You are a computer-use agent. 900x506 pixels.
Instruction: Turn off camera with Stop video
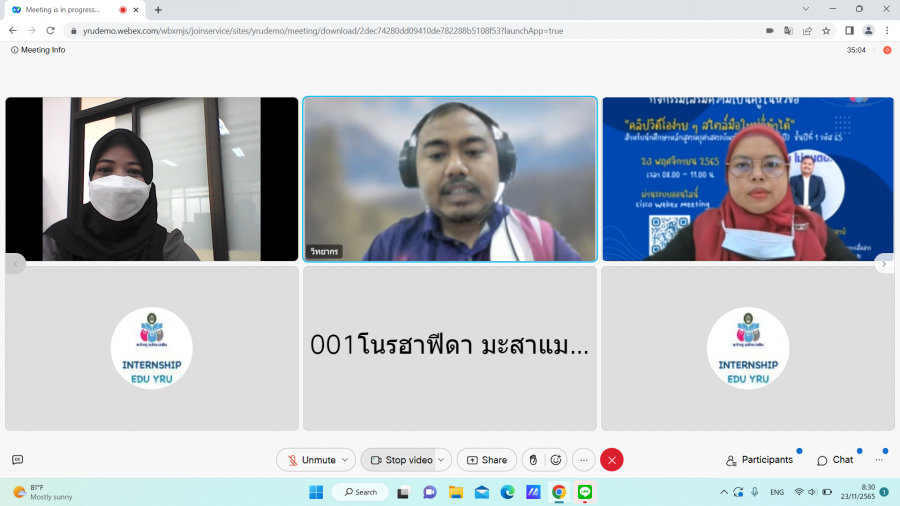[x=401, y=460]
